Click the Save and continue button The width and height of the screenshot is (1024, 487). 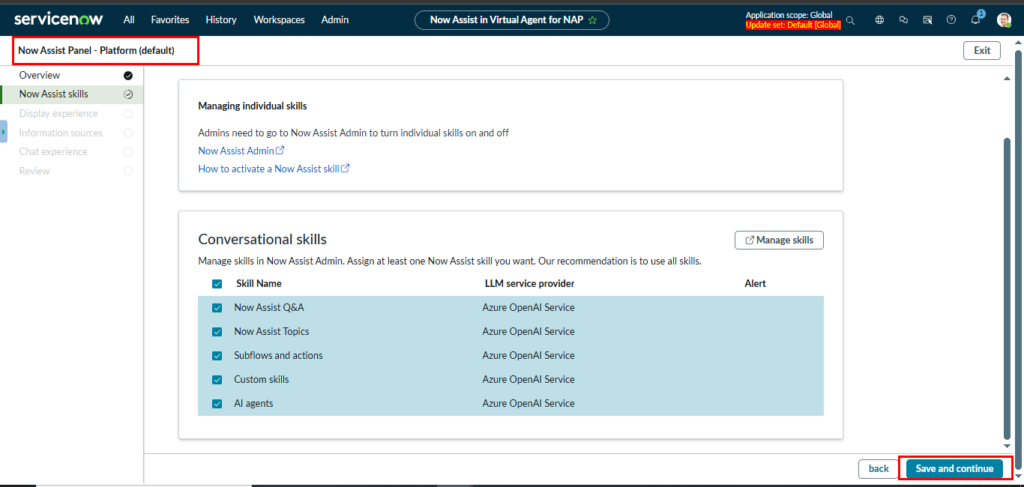click(x=954, y=468)
